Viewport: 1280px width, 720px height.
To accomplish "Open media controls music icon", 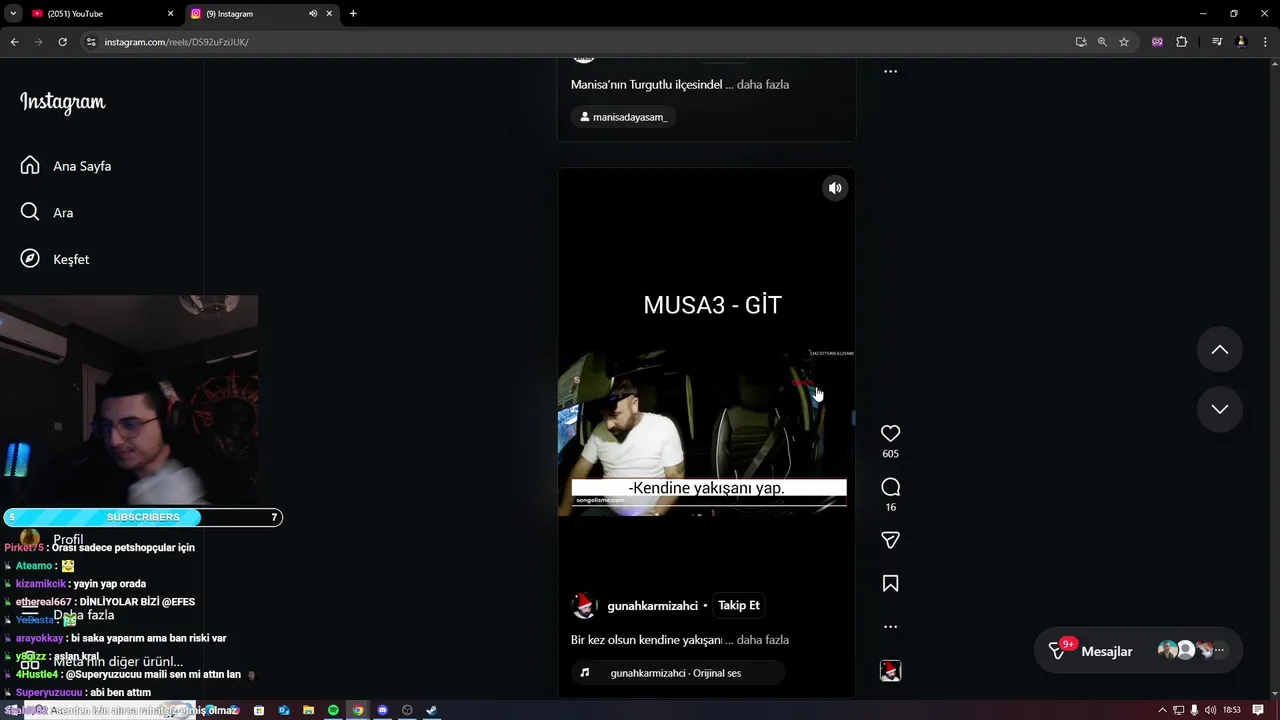I will [1217, 42].
